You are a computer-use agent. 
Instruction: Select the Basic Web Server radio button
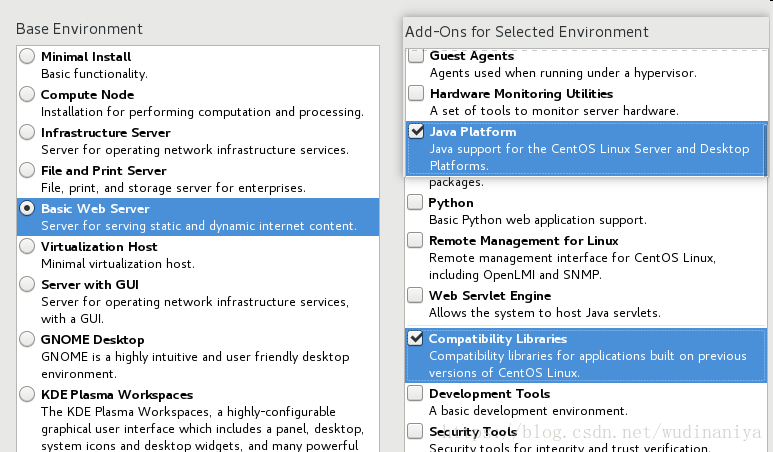coord(27,208)
